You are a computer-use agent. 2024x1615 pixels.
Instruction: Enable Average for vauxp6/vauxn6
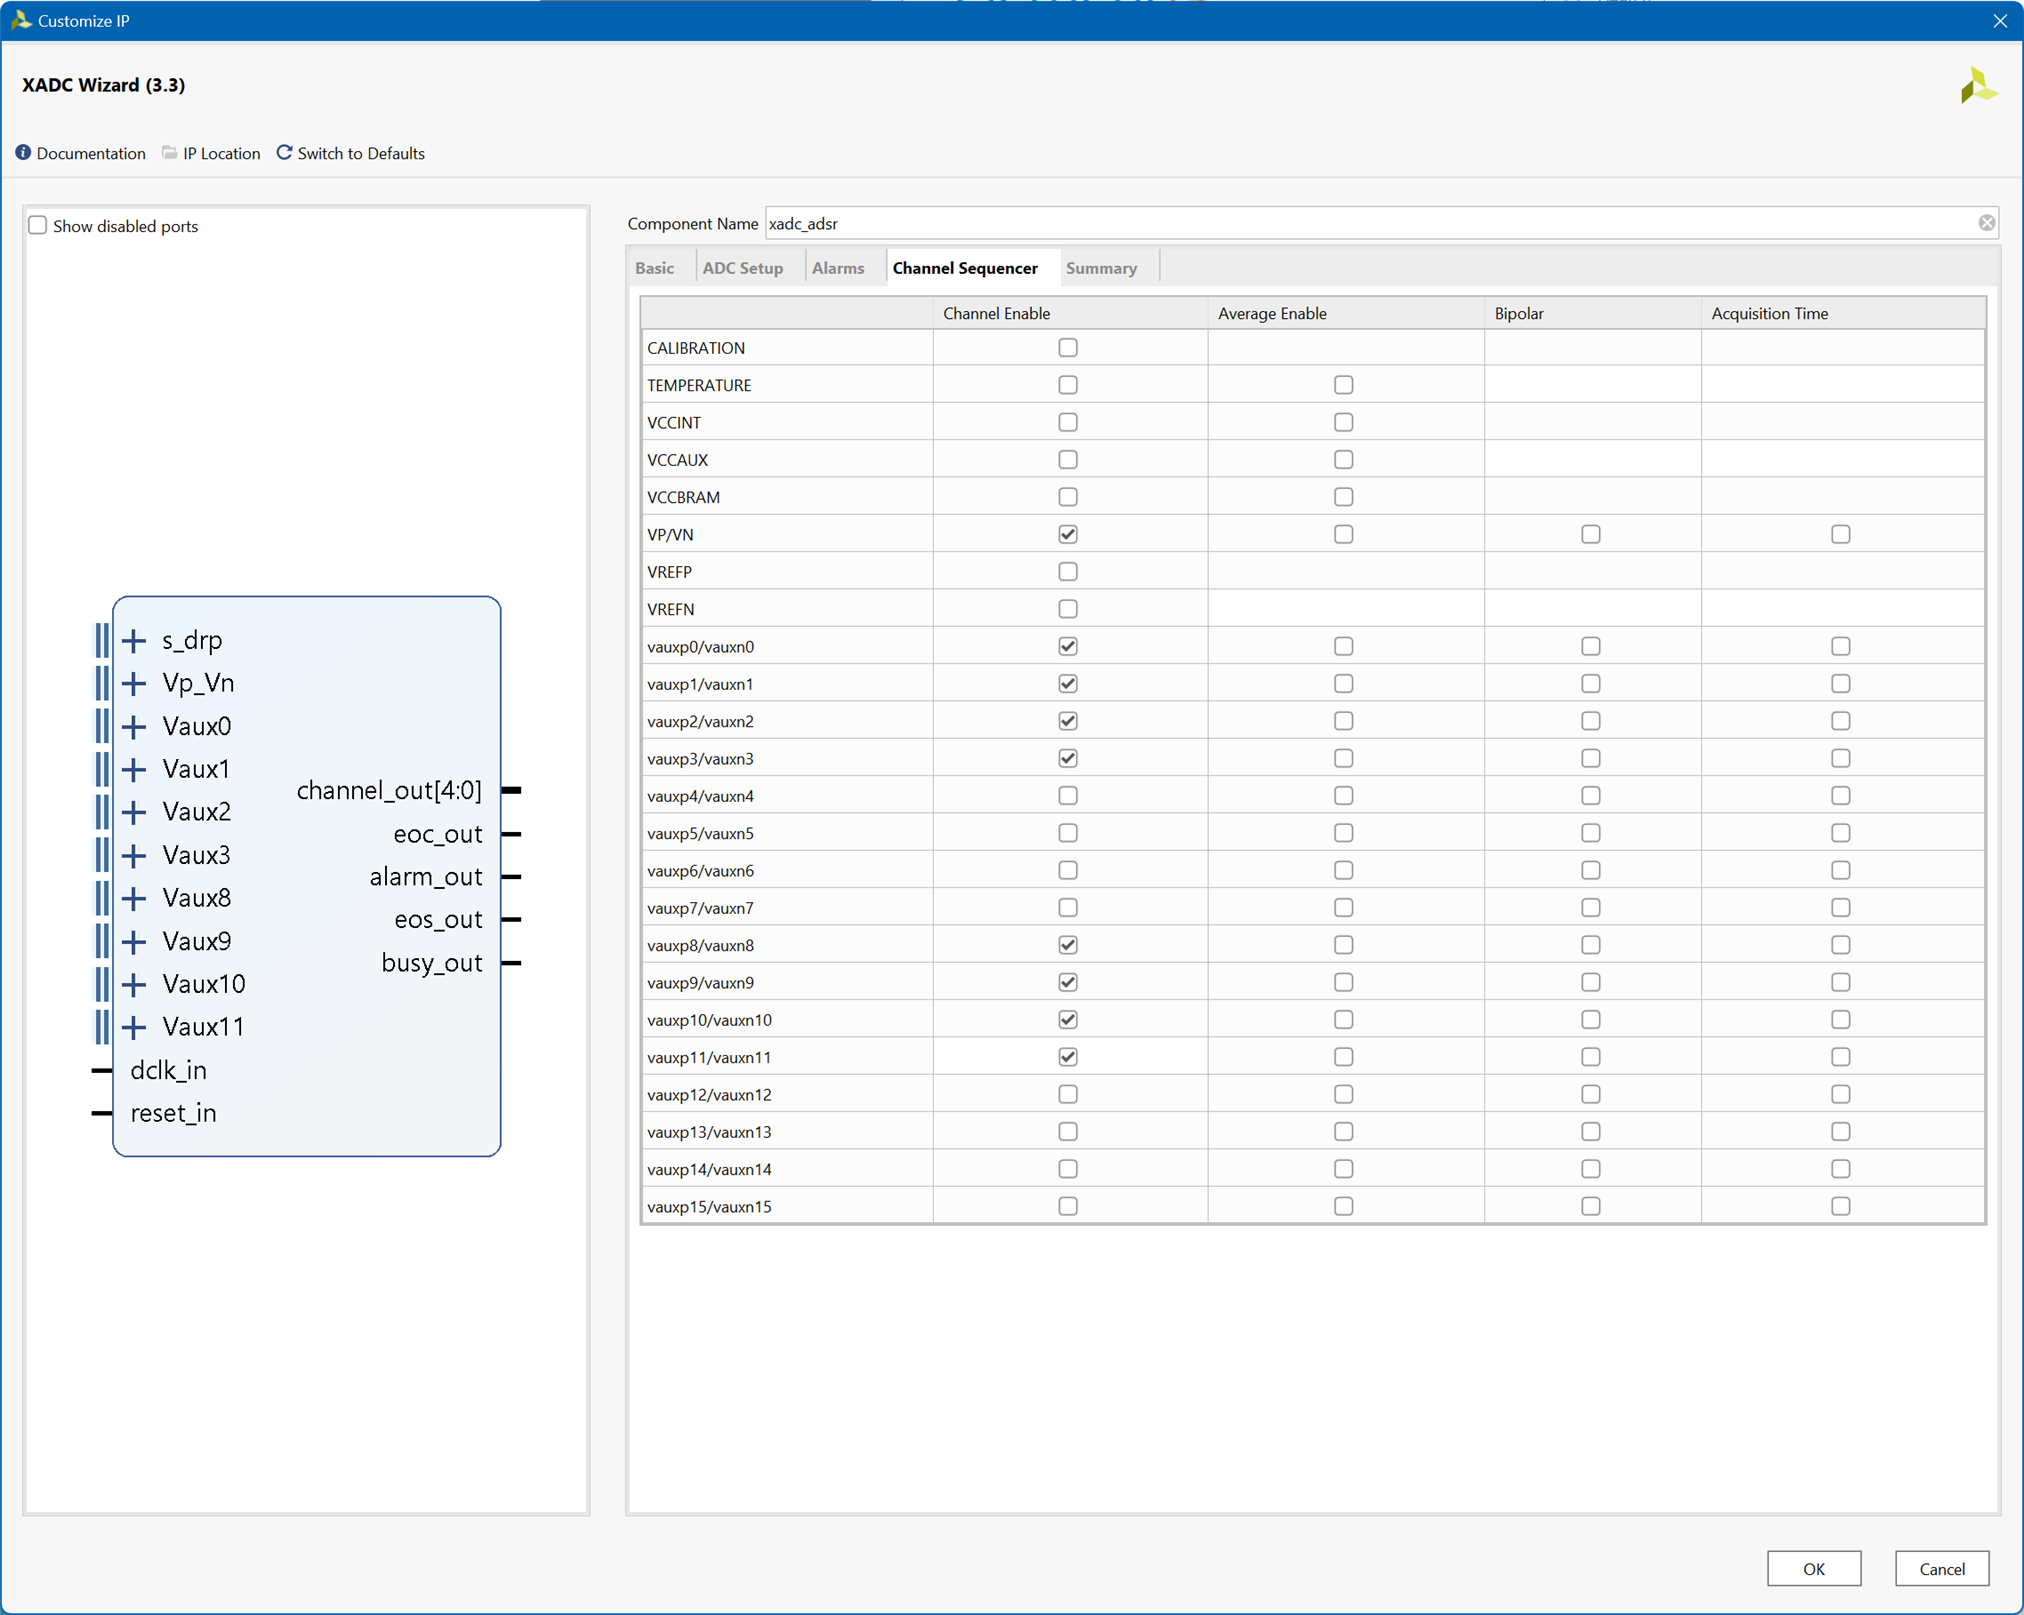click(1343, 870)
